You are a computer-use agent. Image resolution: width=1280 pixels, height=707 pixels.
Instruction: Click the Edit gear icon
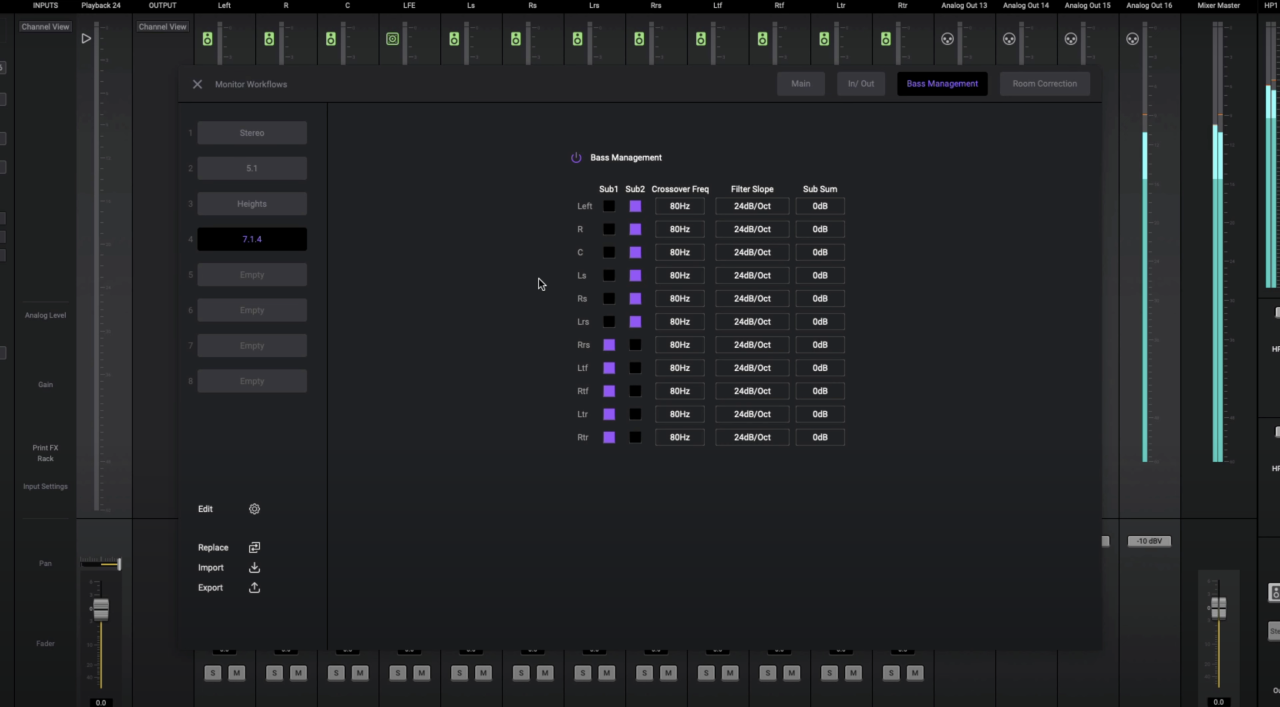click(254, 509)
